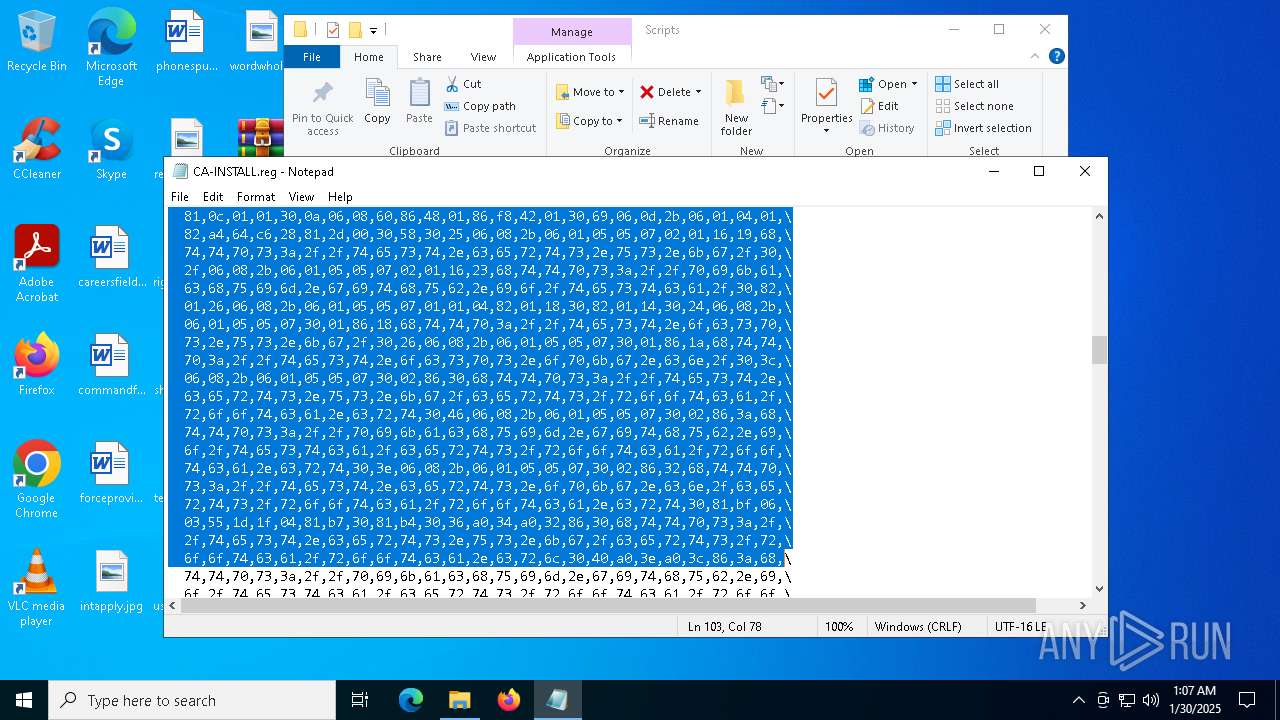
Task: Click Notepad vertical scrollbar thumb
Action: 1099,350
